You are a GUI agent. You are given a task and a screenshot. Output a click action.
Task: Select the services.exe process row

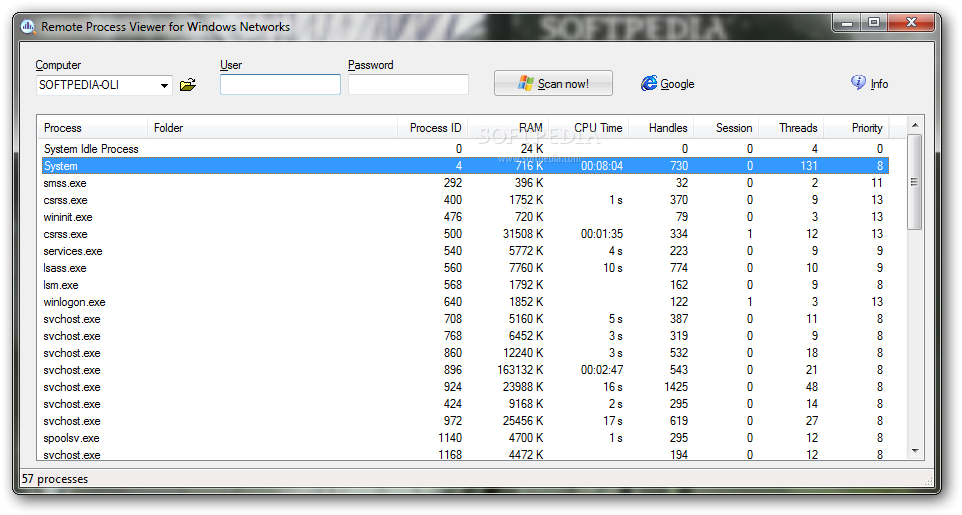[x=465, y=251]
